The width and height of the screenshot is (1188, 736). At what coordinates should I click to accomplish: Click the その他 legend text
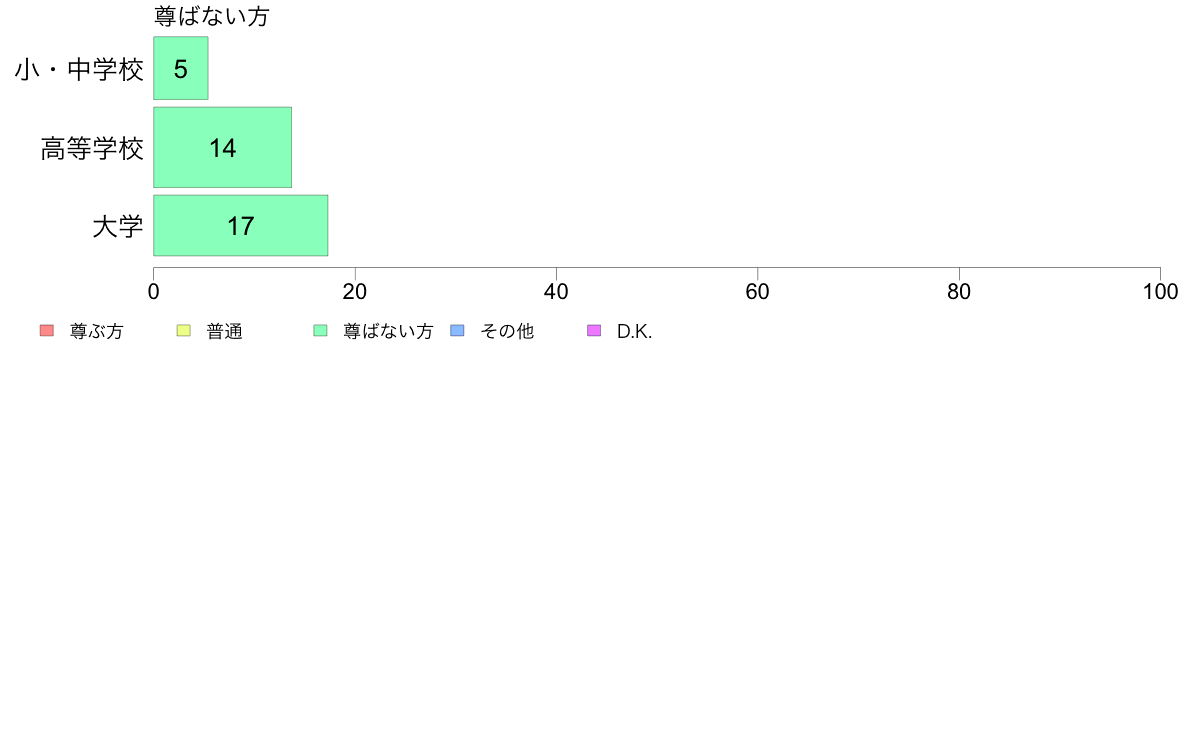click(x=507, y=331)
